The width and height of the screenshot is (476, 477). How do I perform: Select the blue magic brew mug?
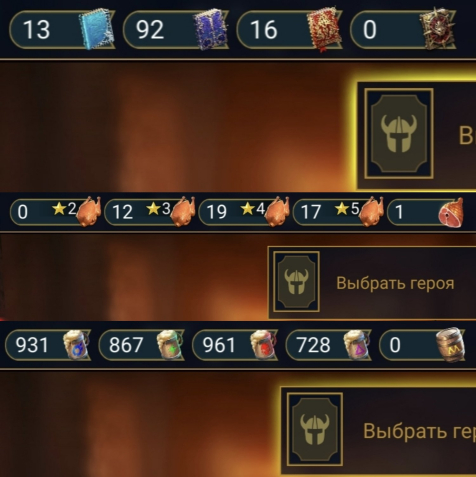[x=76, y=345]
